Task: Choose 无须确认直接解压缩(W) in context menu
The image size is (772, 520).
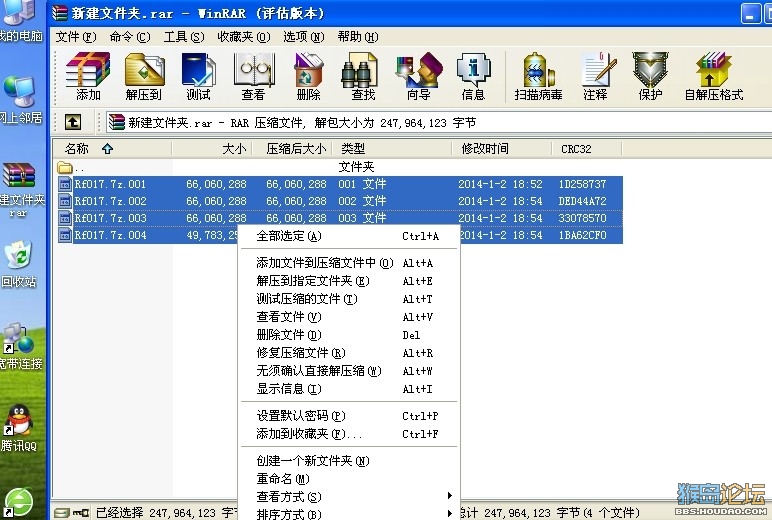Action: (x=349, y=371)
